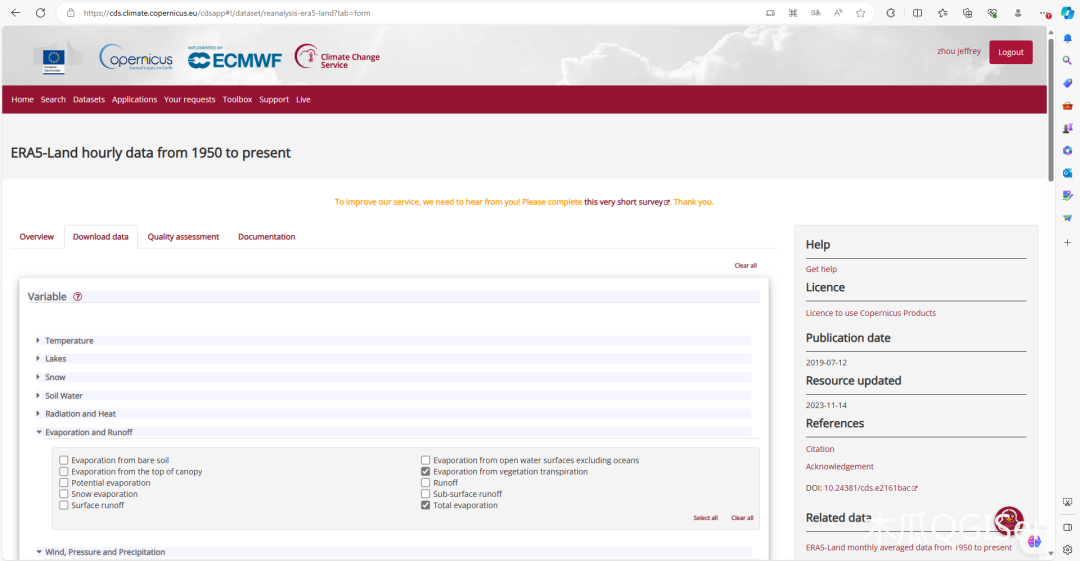Click the page vertical scrollbar thumb
The width and height of the screenshot is (1080, 561).
point(1050,110)
